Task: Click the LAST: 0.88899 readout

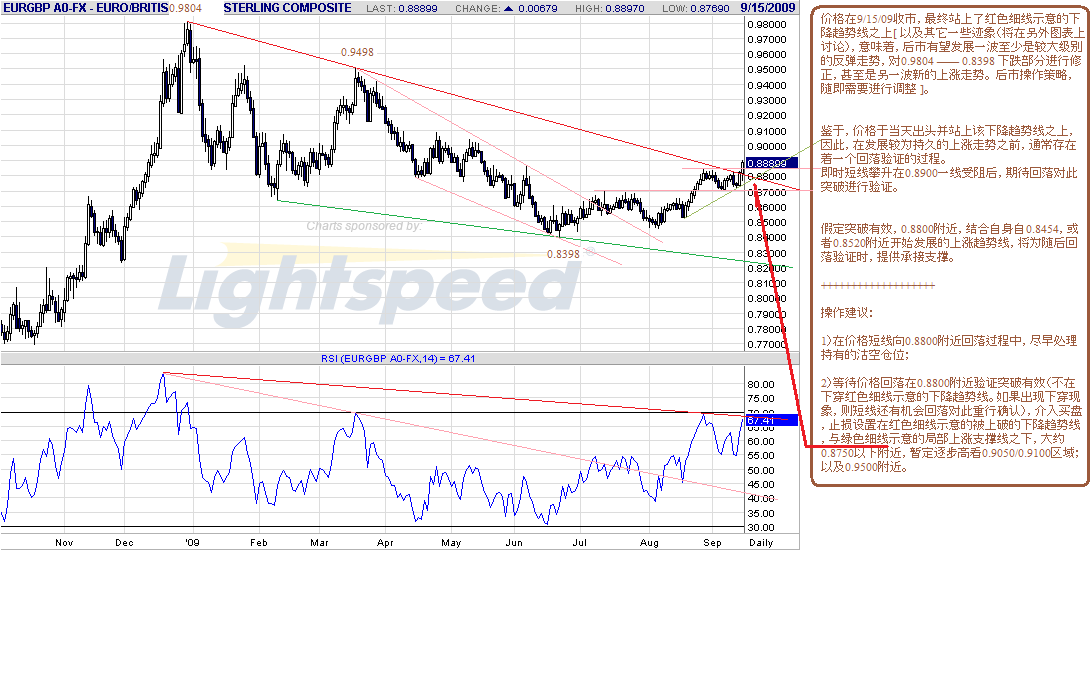Action: (x=402, y=9)
